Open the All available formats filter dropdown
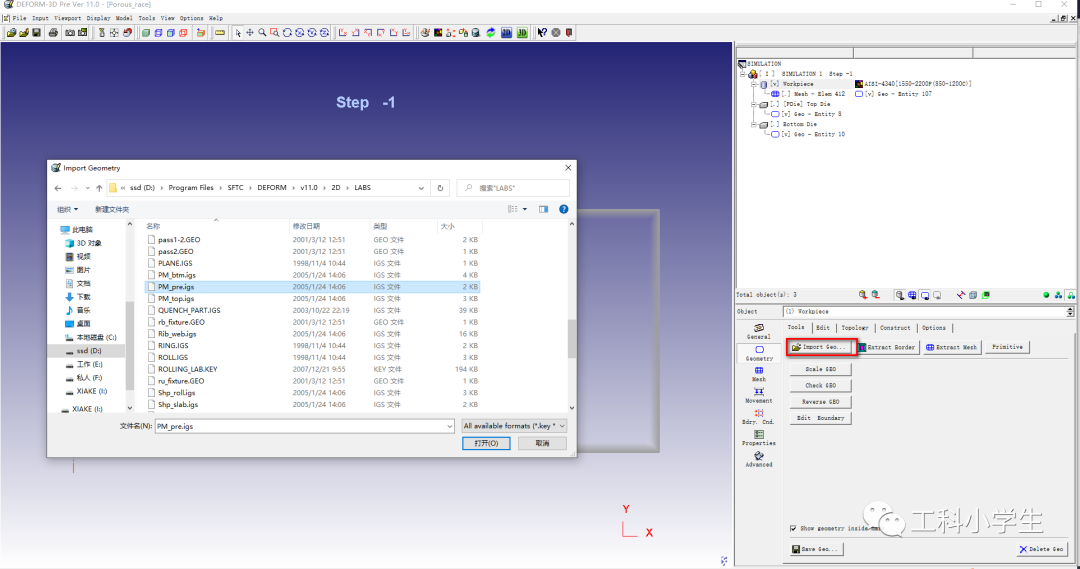1080x569 pixels. 514,426
